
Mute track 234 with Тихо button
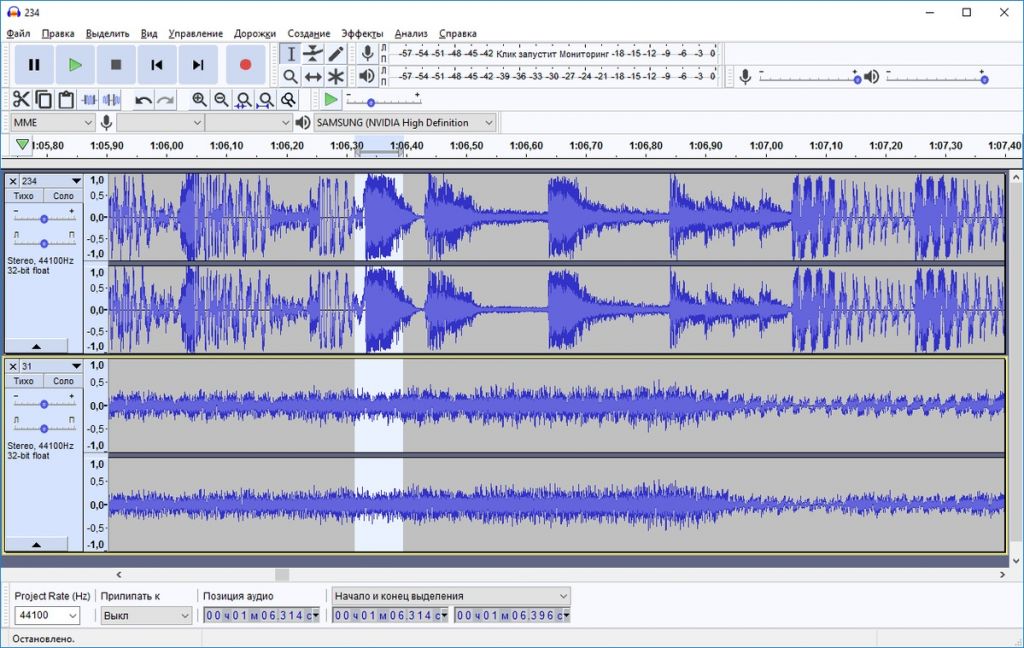point(24,196)
